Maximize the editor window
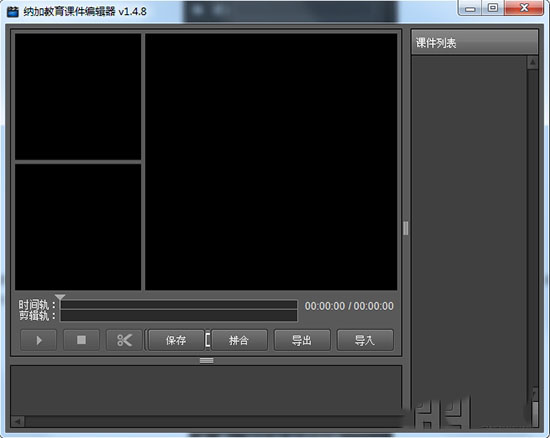Screen dimensions: 550x438 (493, 8)
